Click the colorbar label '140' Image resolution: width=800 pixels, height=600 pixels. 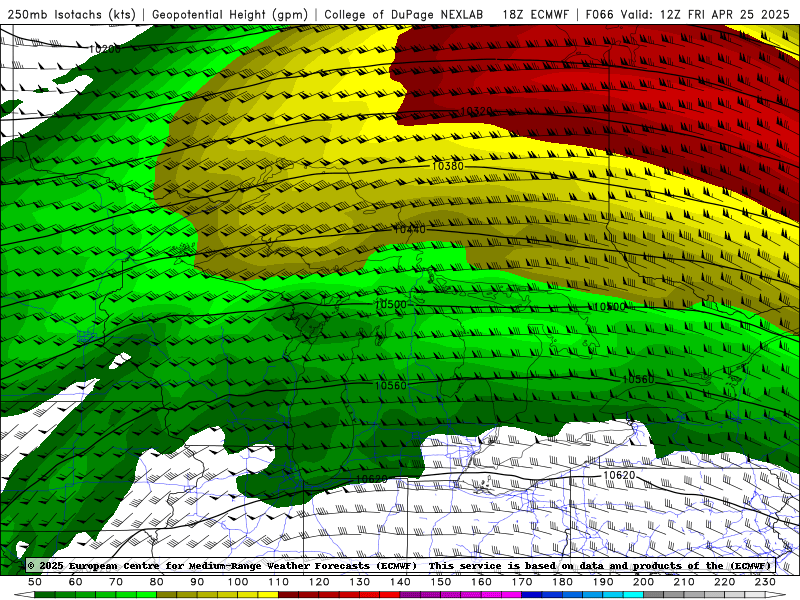click(400, 582)
